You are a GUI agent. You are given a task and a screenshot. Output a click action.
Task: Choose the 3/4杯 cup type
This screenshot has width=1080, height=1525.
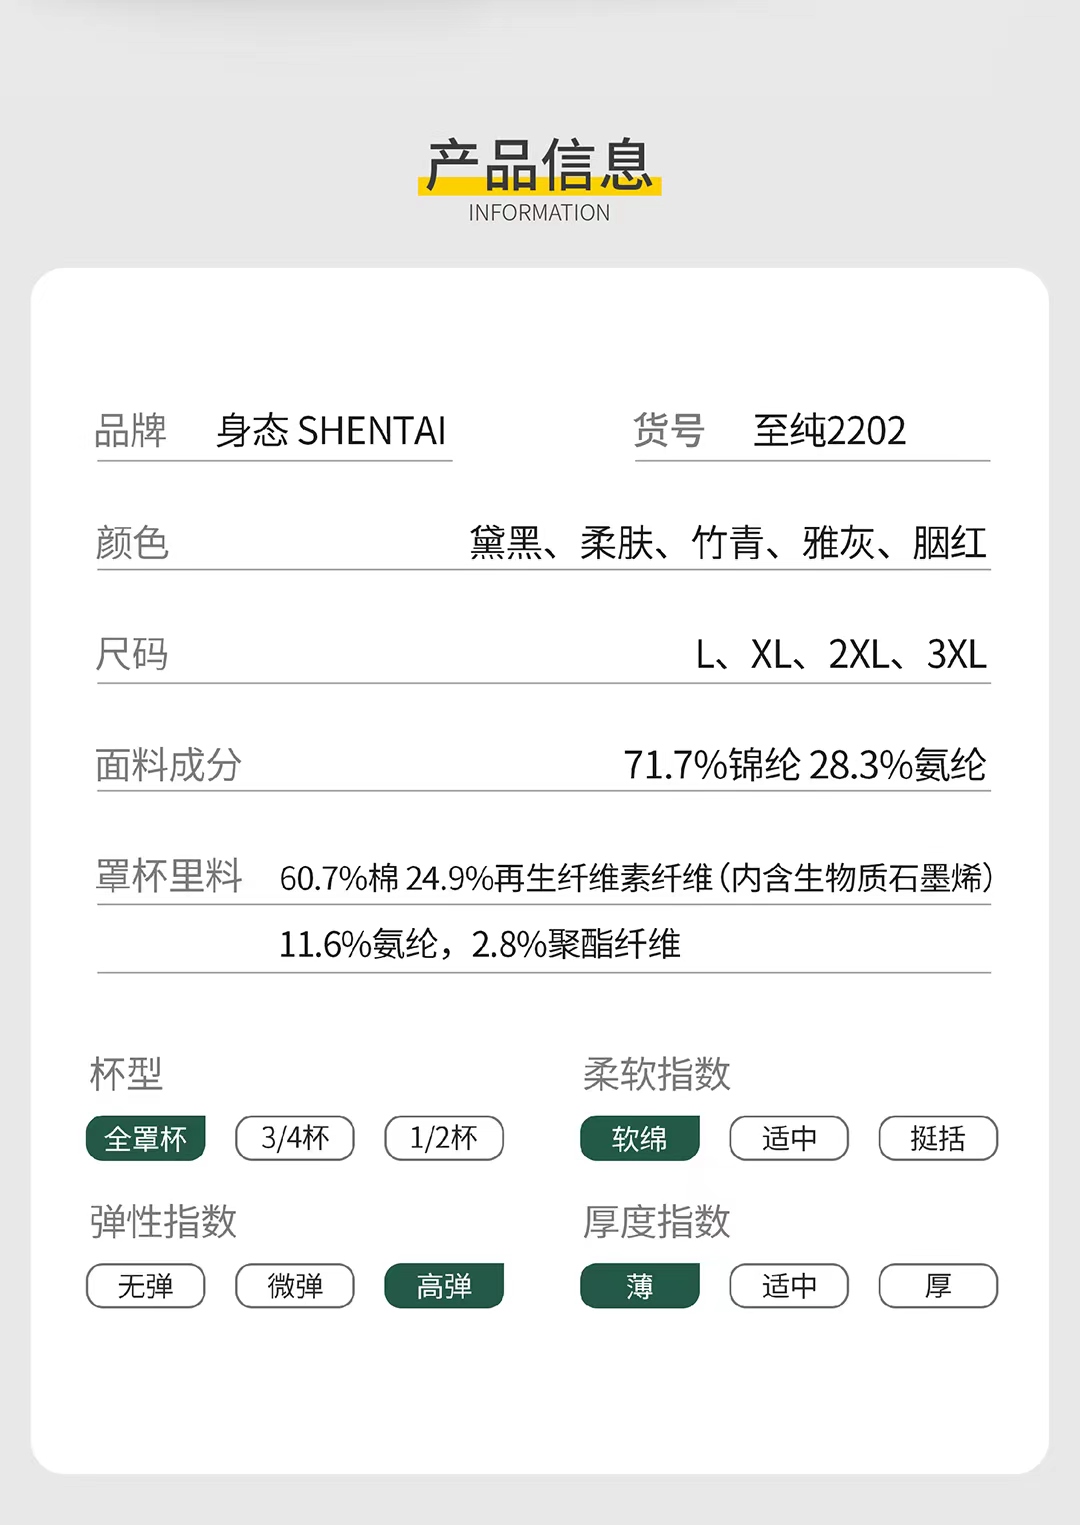(295, 1138)
